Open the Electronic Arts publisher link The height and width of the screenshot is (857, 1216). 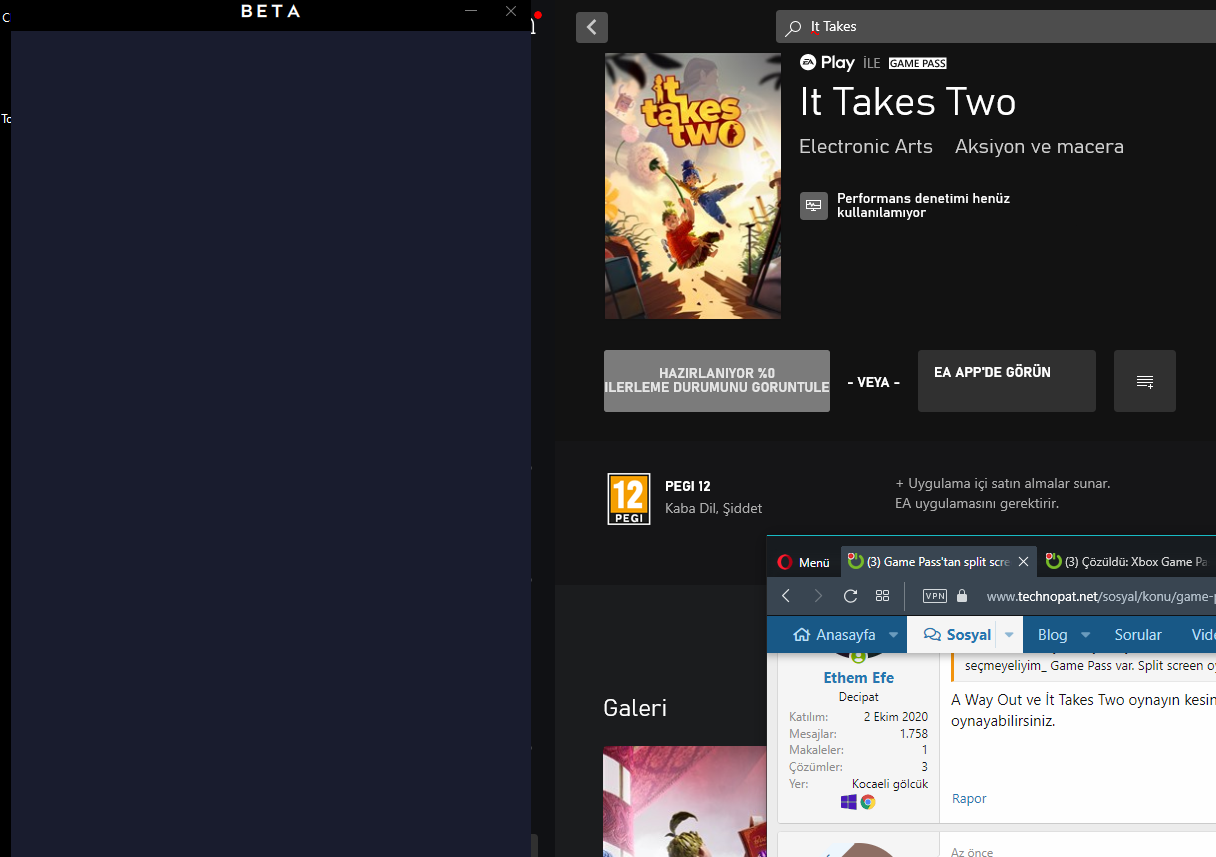[x=866, y=147]
